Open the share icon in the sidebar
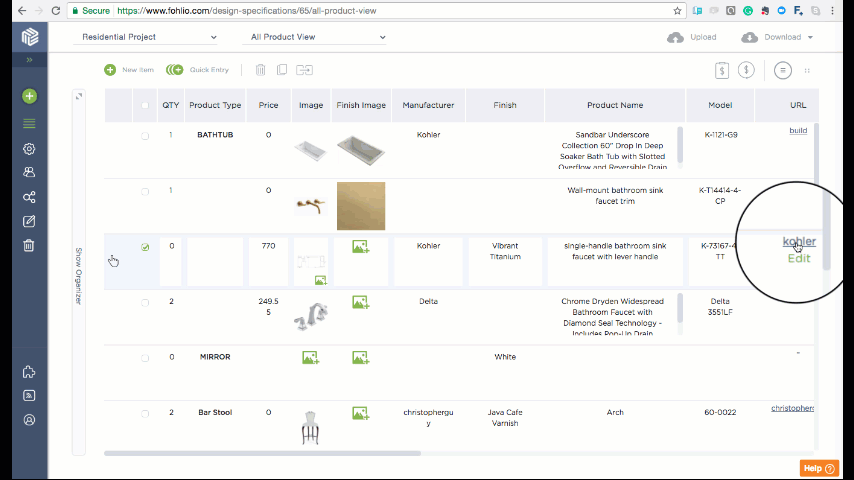 (29, 197)
